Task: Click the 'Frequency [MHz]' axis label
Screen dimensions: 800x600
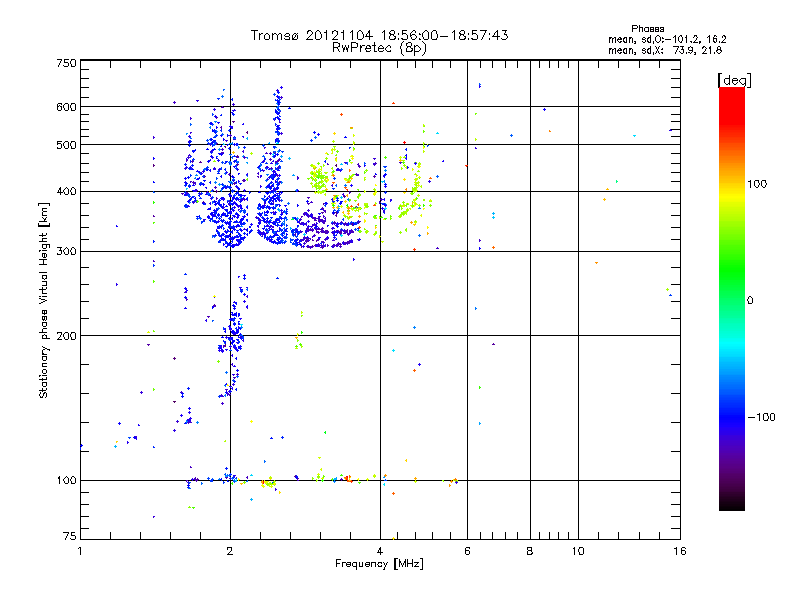Action: 379,564
